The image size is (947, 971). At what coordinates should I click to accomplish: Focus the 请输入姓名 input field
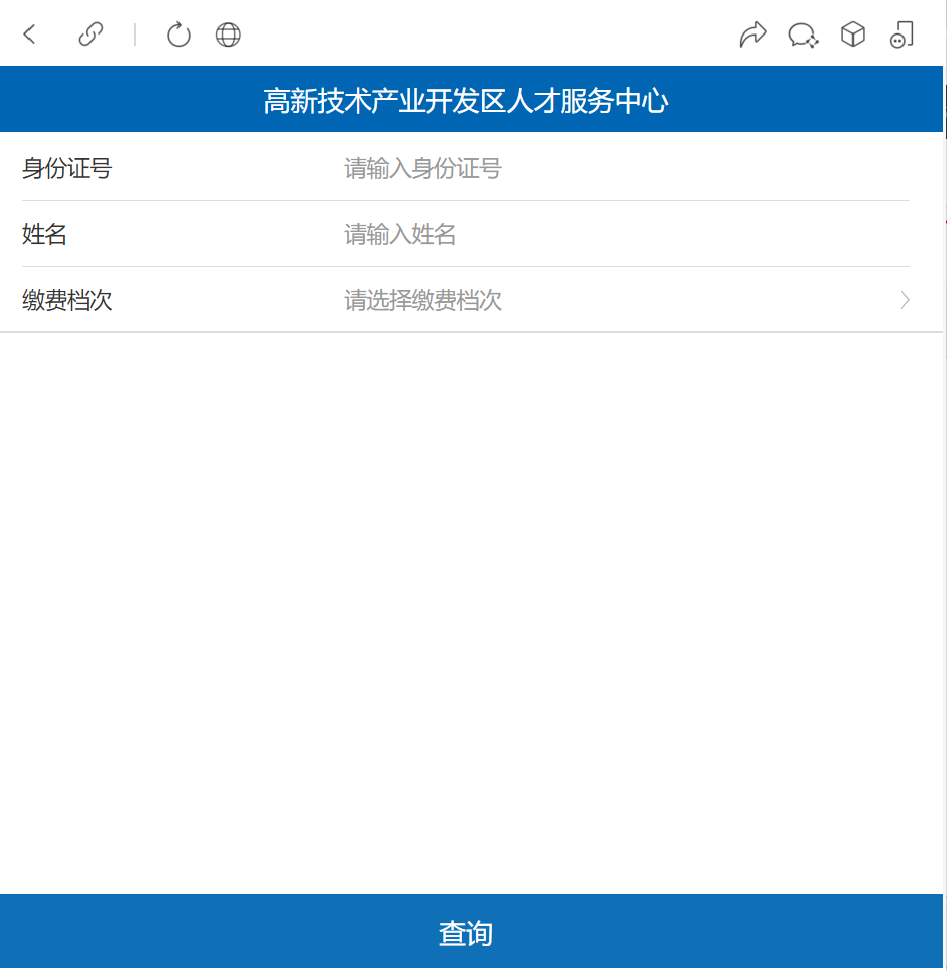400,234
